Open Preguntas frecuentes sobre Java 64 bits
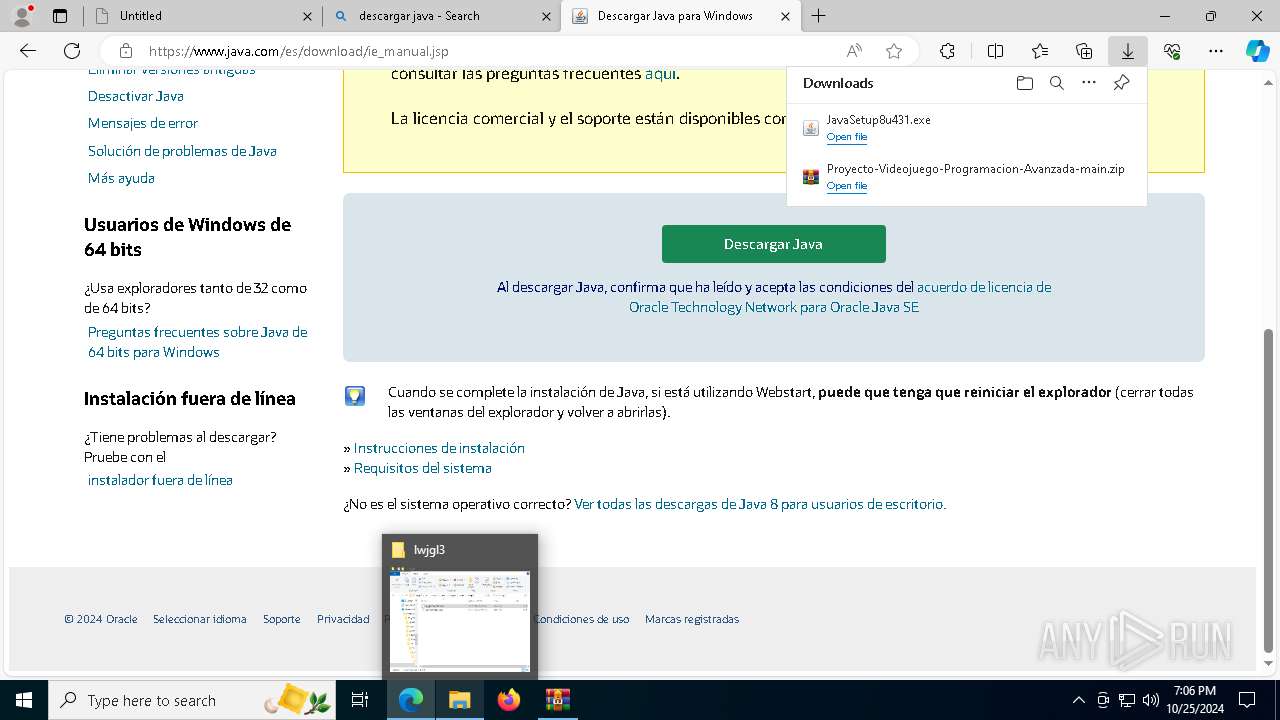Screen dimensions: 1280x720 pos(197,342)
